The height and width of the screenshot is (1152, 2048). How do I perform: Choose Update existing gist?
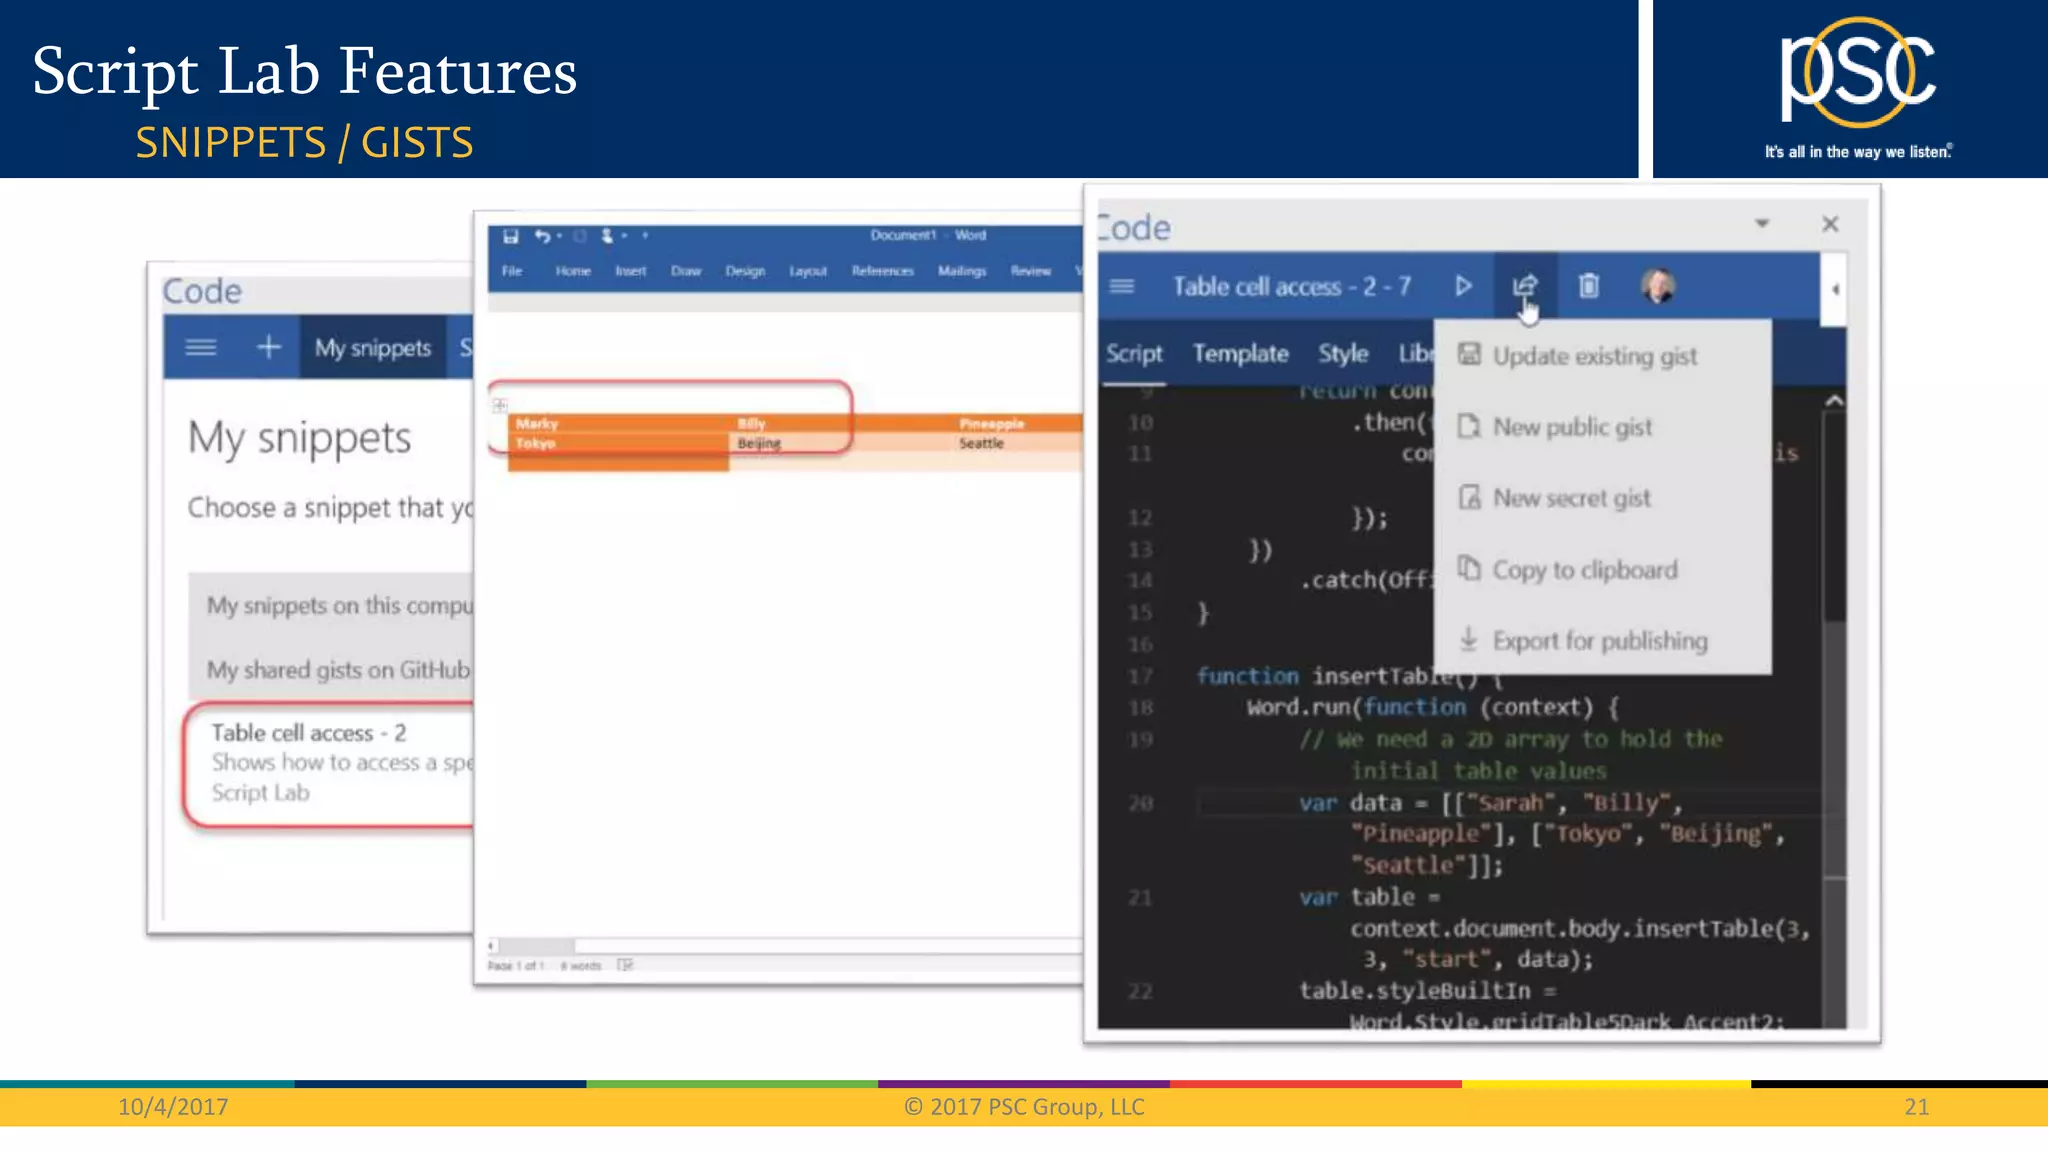(x=1594, y=357)
